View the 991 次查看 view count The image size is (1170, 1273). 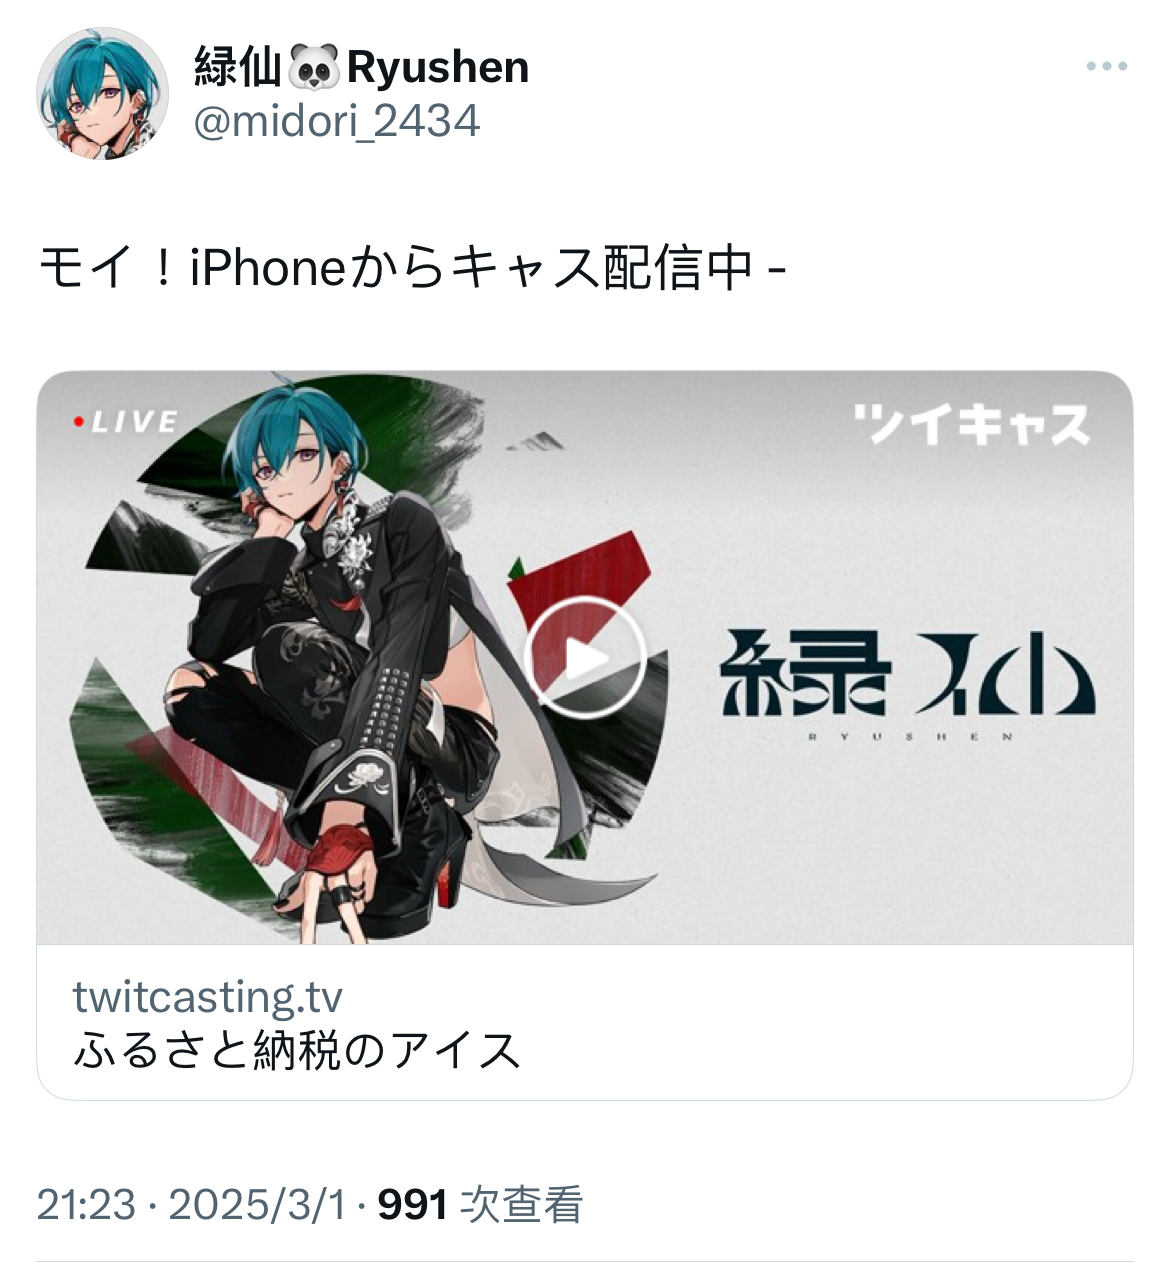tap(480, 1205)
